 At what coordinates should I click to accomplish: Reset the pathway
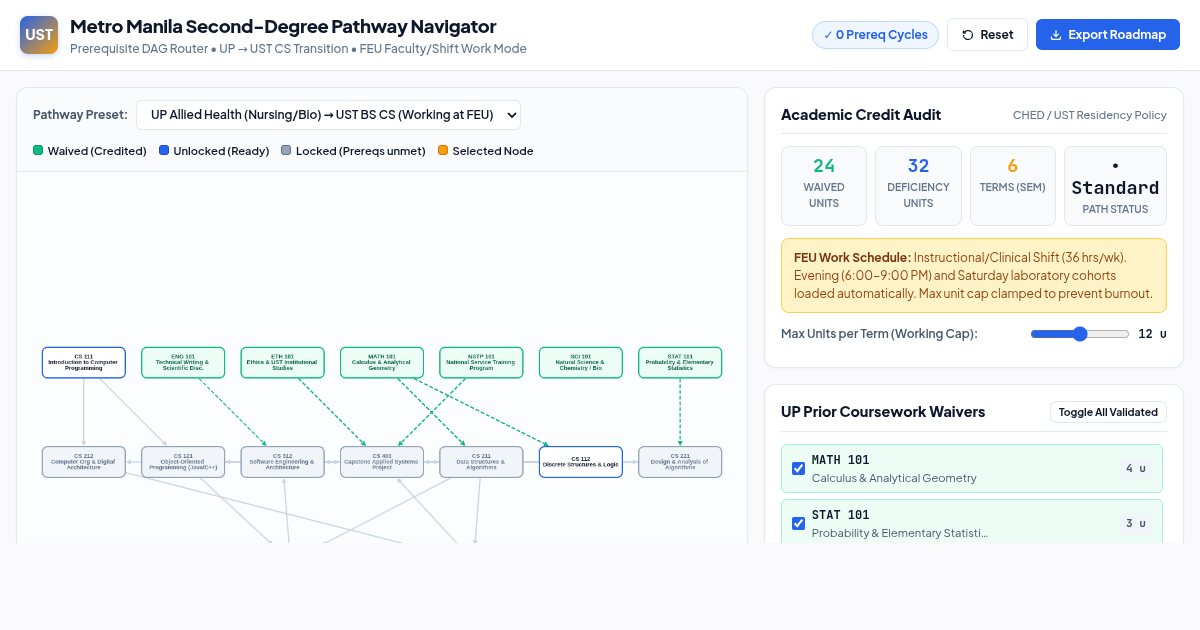987,35
